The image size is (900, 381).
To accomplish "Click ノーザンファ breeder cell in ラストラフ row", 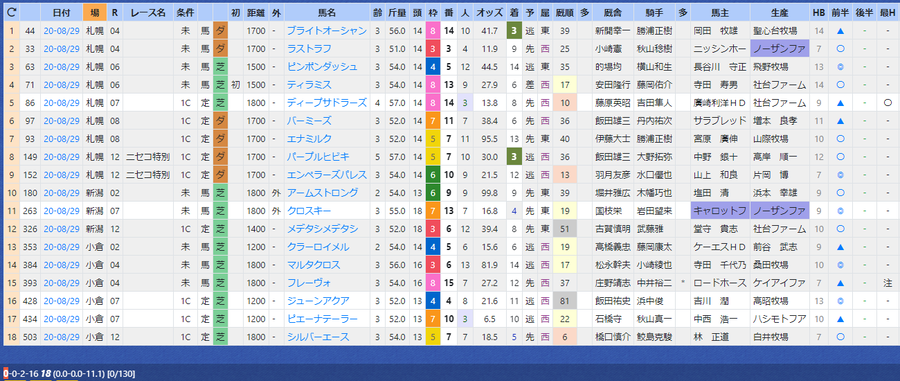I will coord(779,49).
